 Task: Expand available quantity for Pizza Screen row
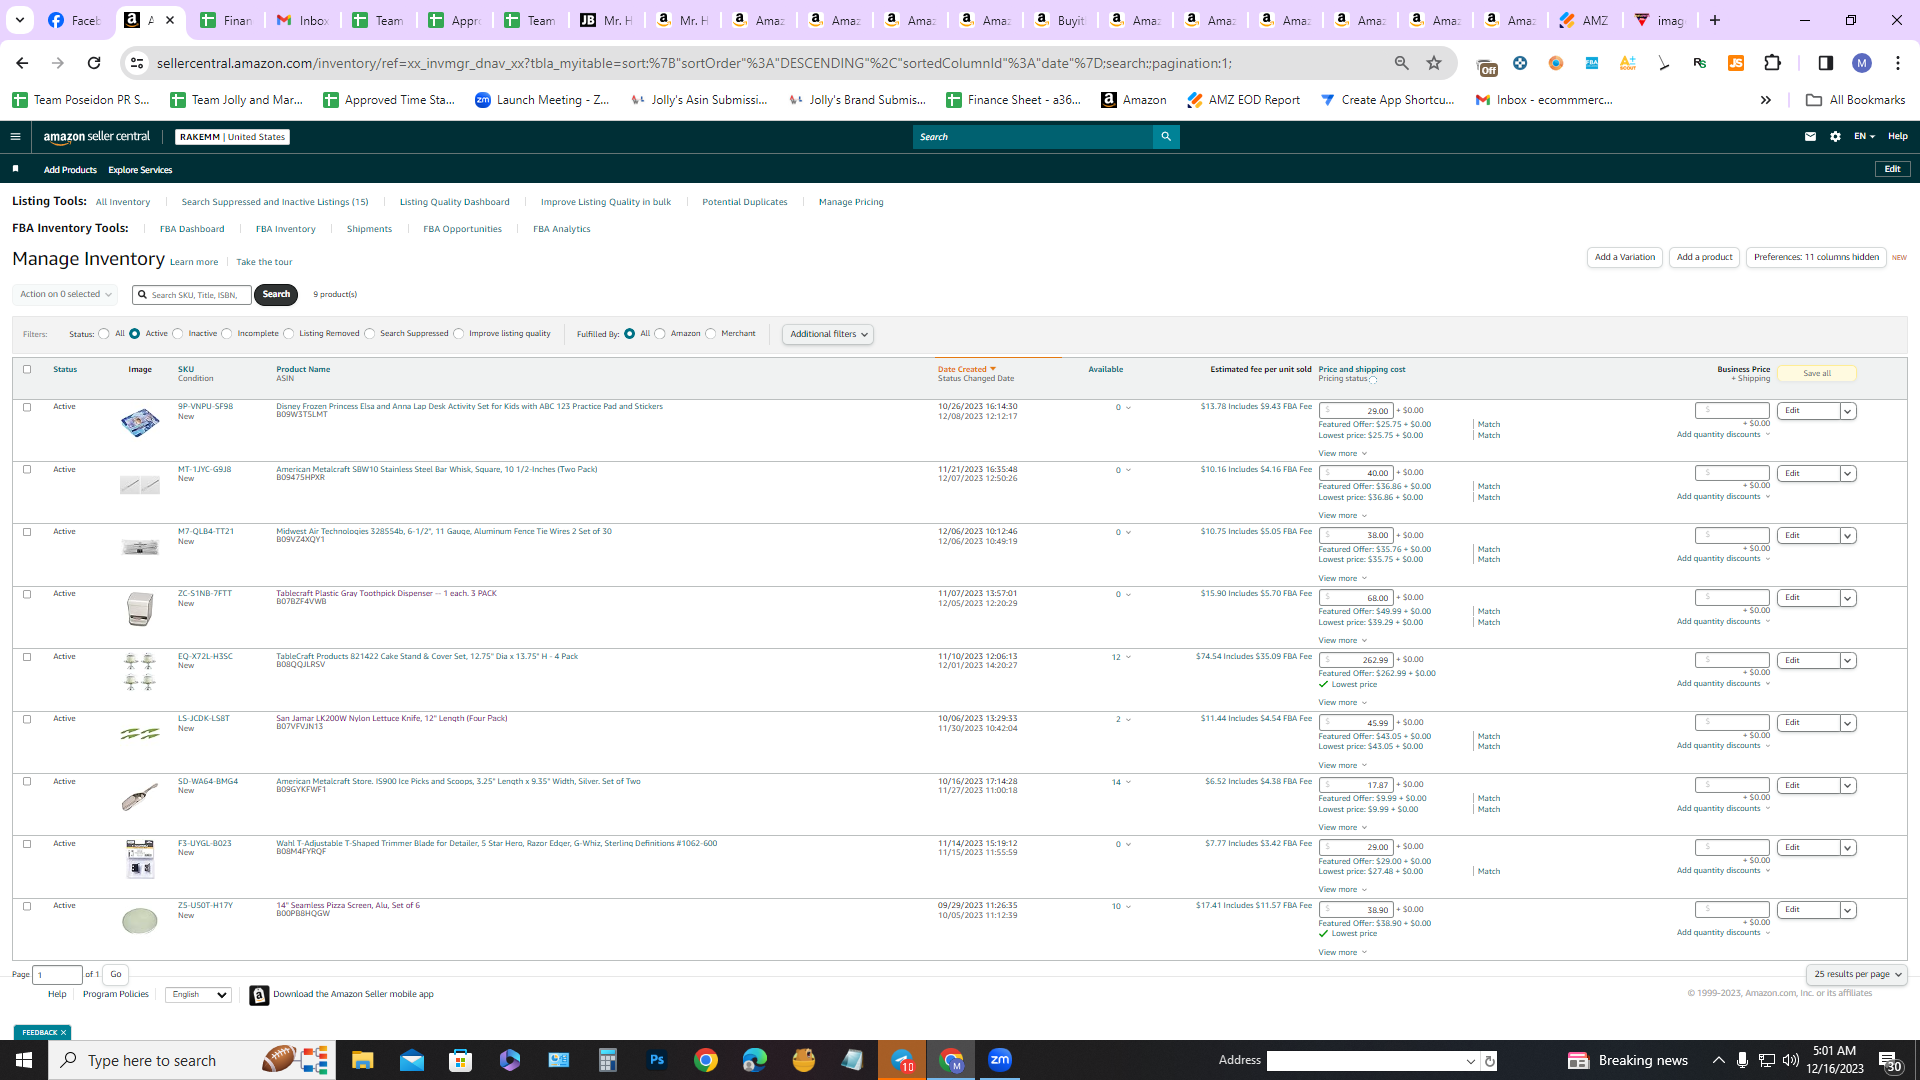coord(1129,907)
